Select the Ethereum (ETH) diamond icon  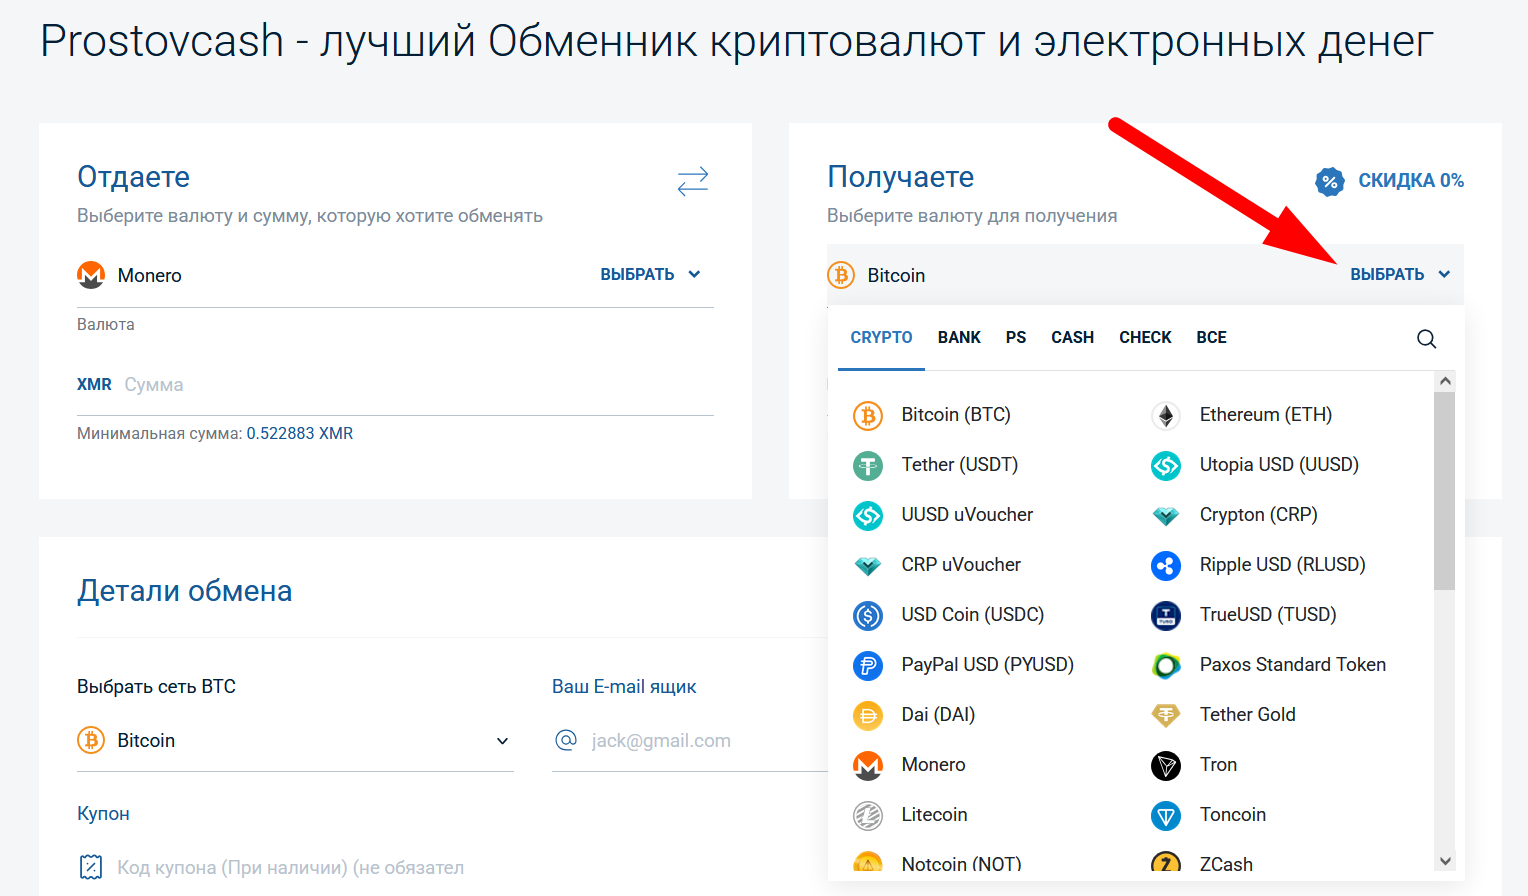coord(1166,415)
